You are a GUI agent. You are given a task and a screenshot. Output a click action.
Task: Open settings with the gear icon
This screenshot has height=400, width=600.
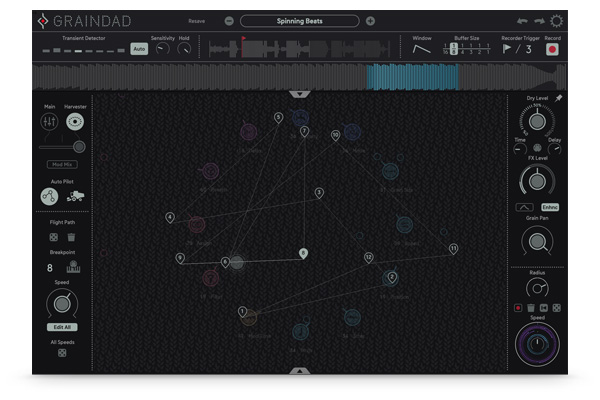click(x=557, y=21)
